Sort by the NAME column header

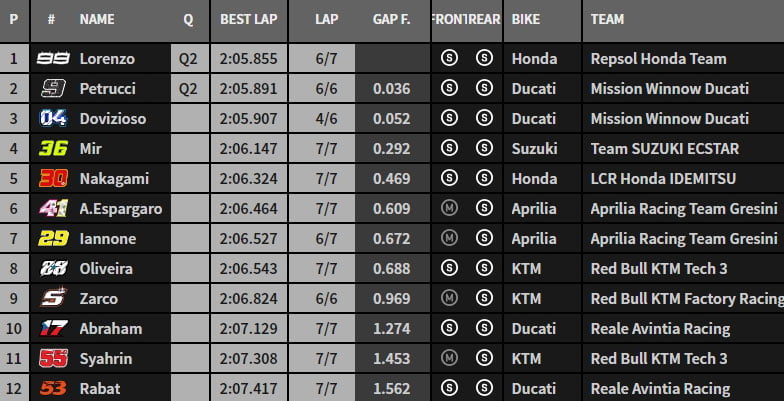tap(97, 19)
